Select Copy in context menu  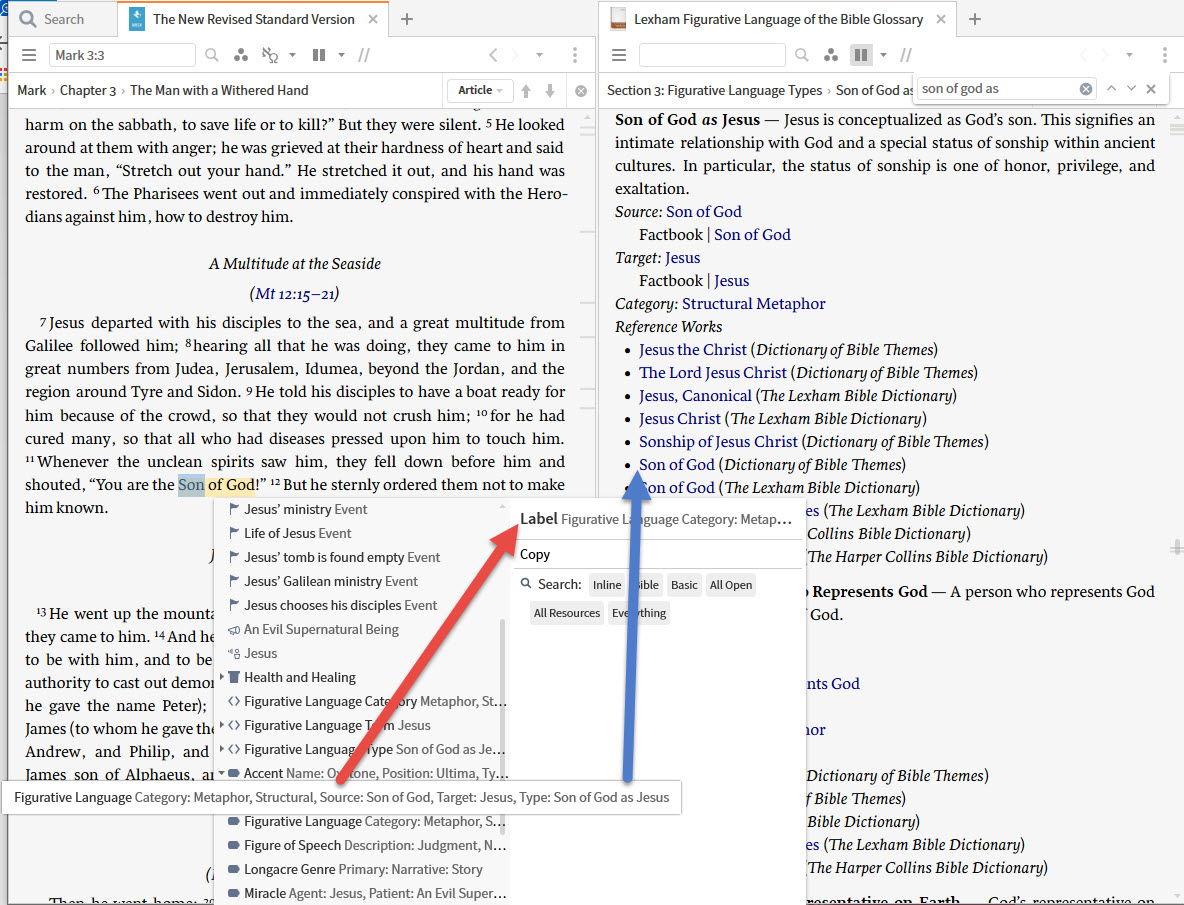click(535, 555)
